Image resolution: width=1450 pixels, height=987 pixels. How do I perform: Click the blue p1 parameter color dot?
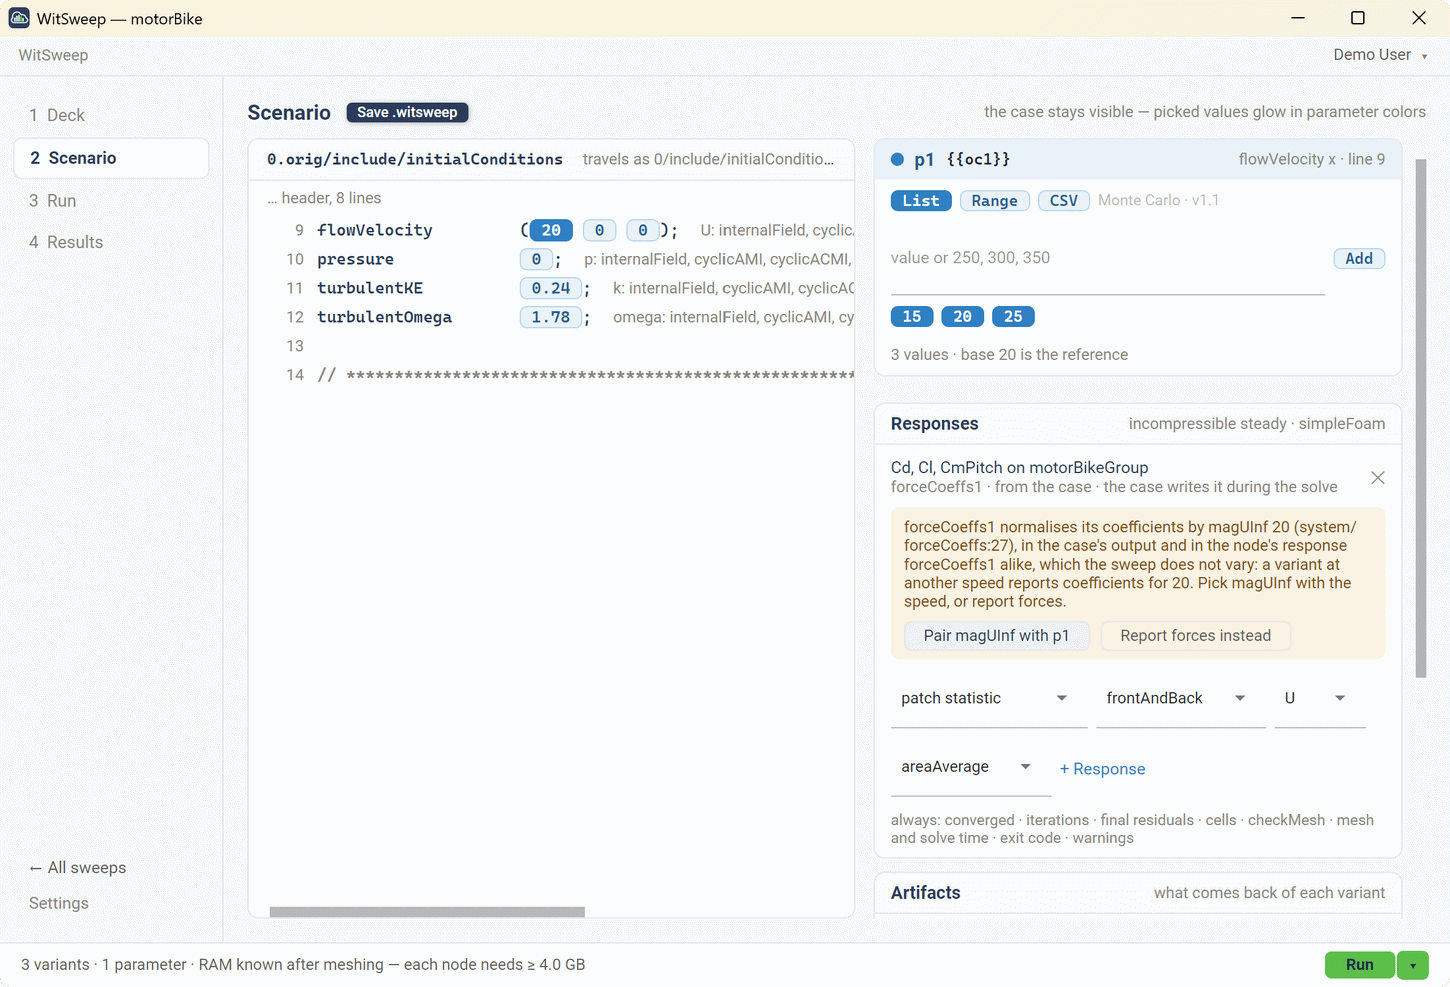tap(897, 159)
